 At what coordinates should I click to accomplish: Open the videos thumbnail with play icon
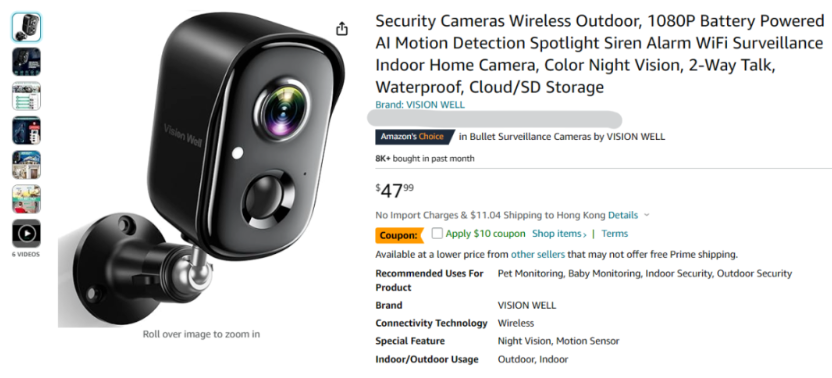click(x=27, y=233)
